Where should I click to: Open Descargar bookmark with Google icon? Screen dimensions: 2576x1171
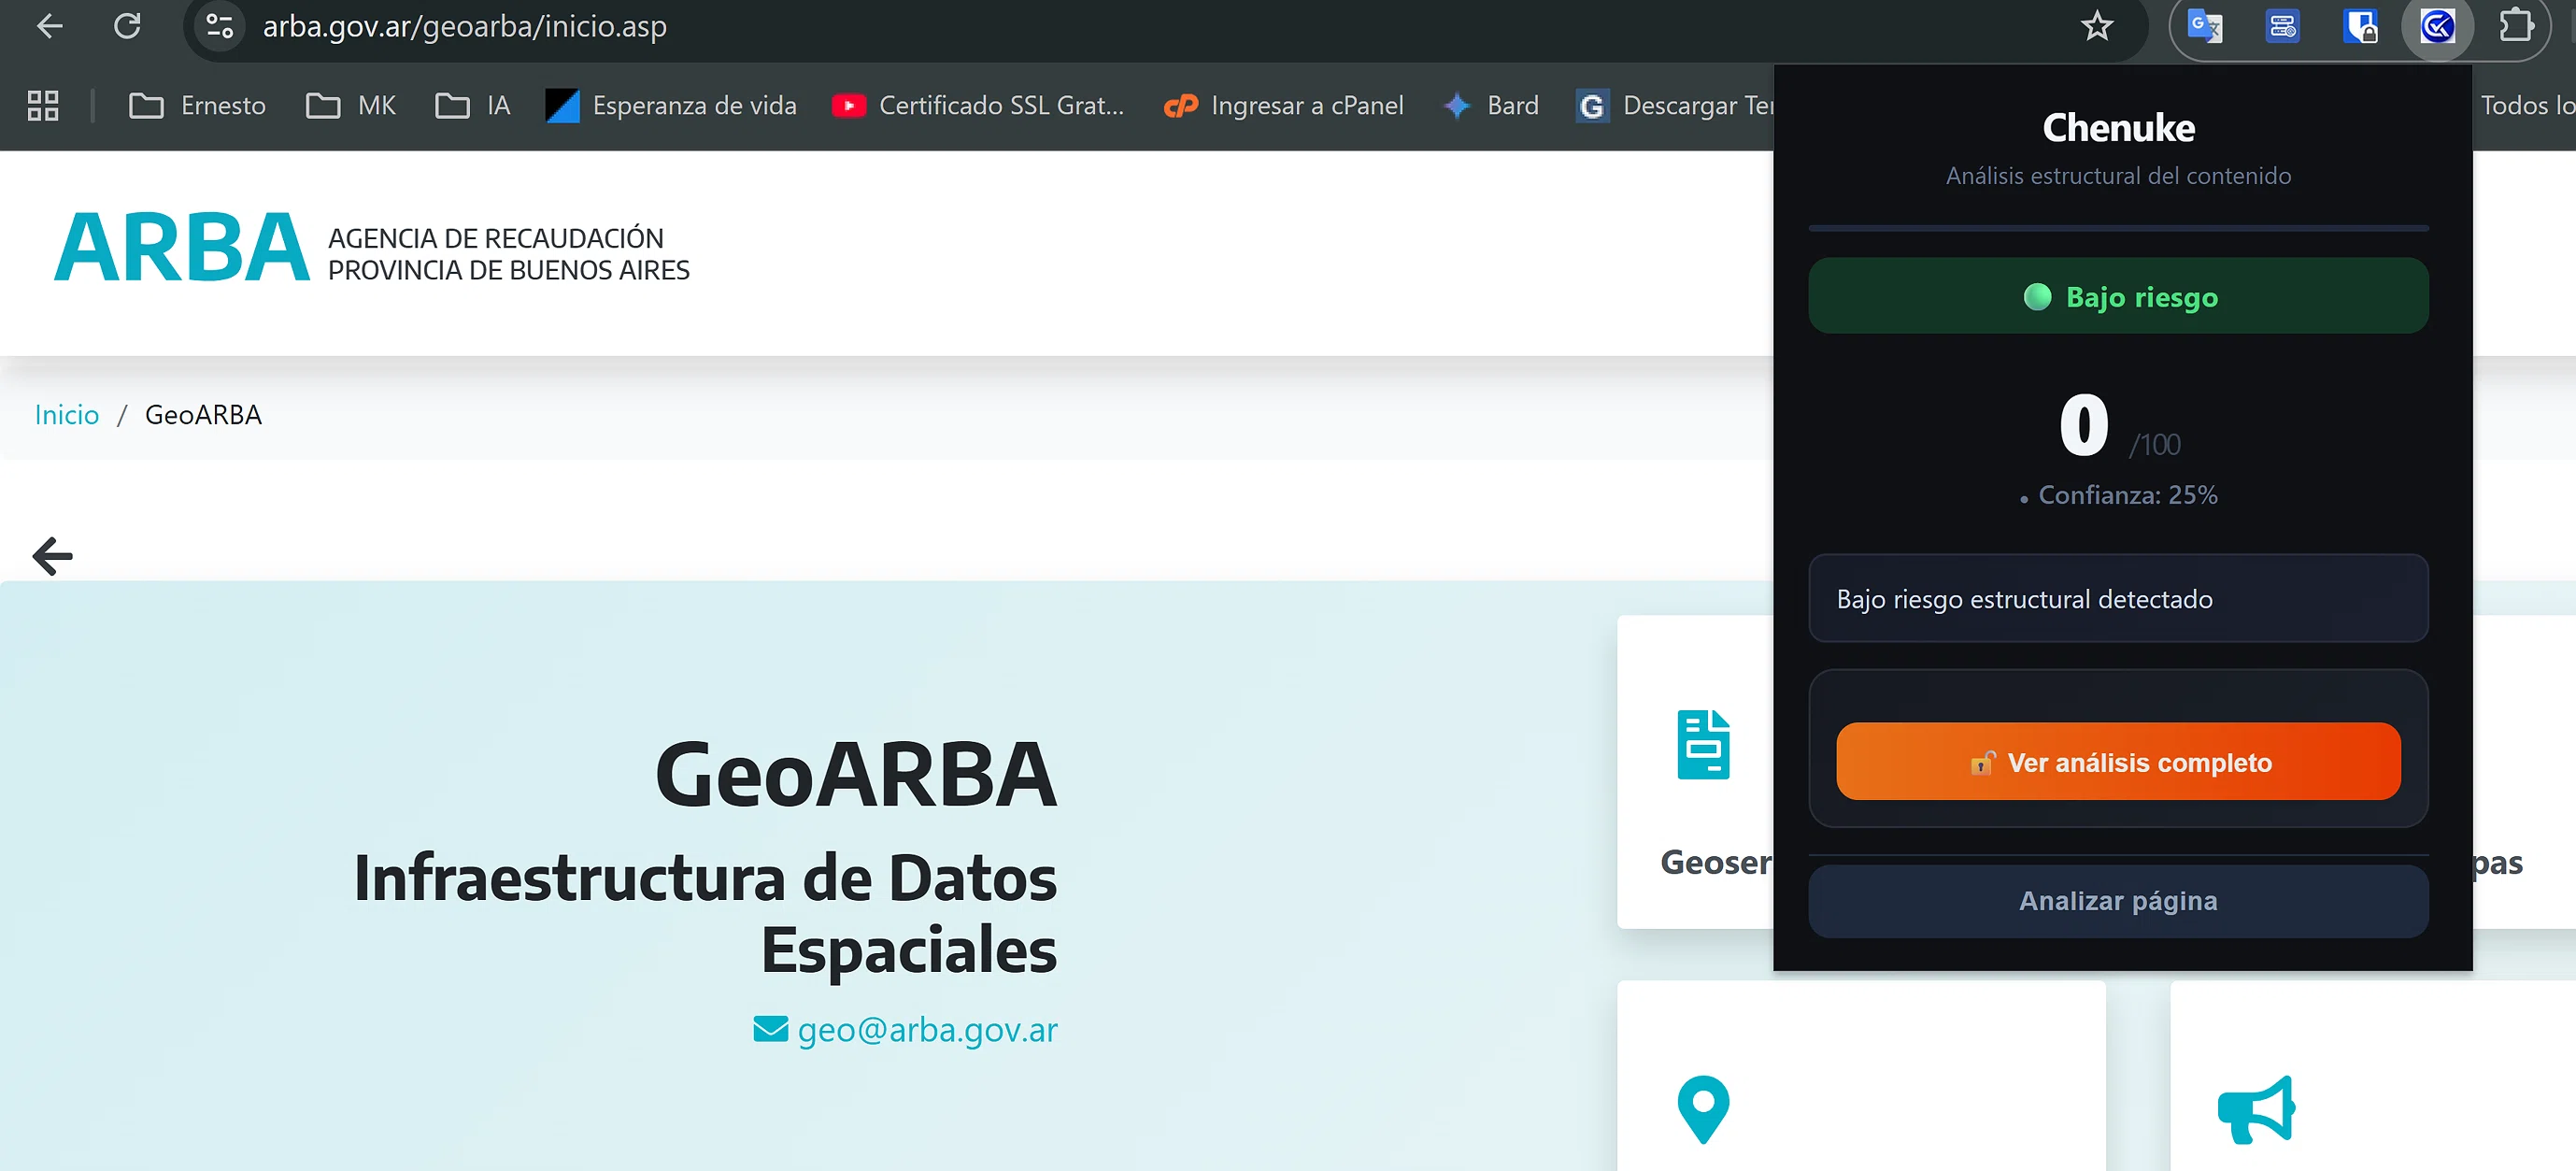1675,105
